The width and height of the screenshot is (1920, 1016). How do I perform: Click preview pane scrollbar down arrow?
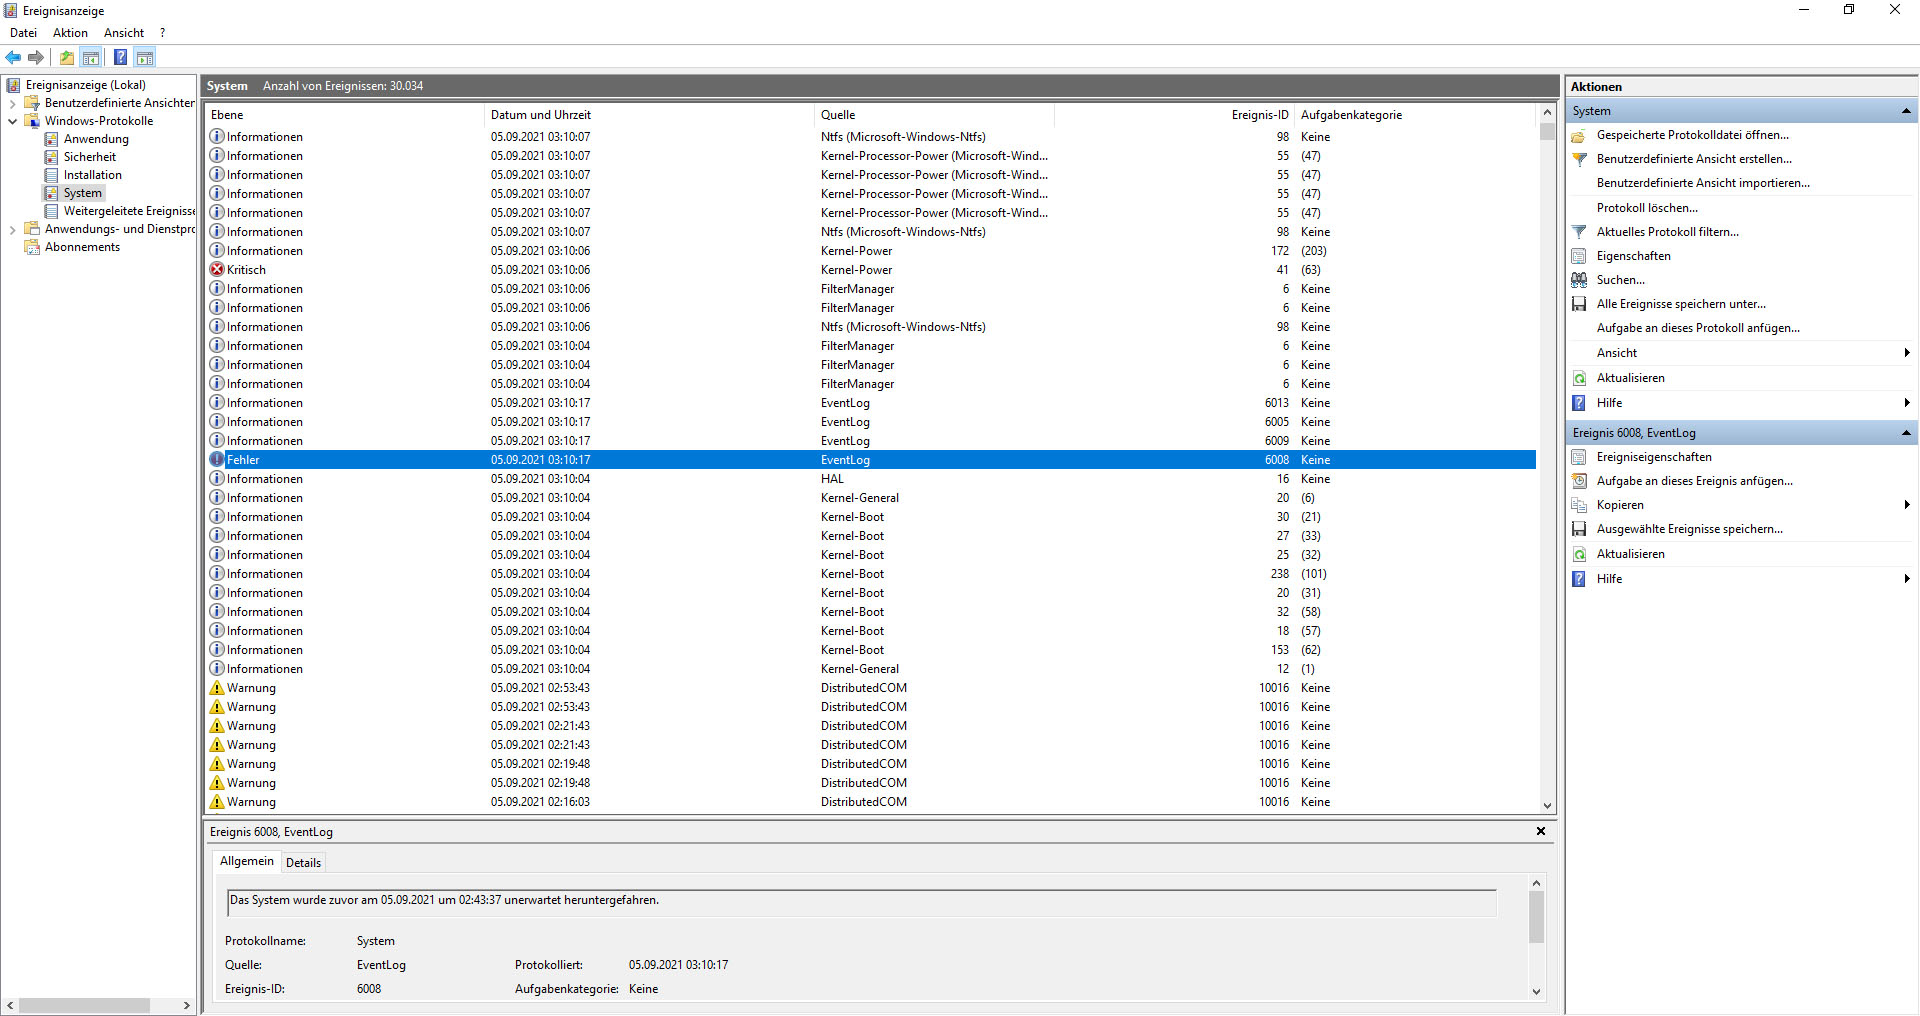(x=1537, y=992)
